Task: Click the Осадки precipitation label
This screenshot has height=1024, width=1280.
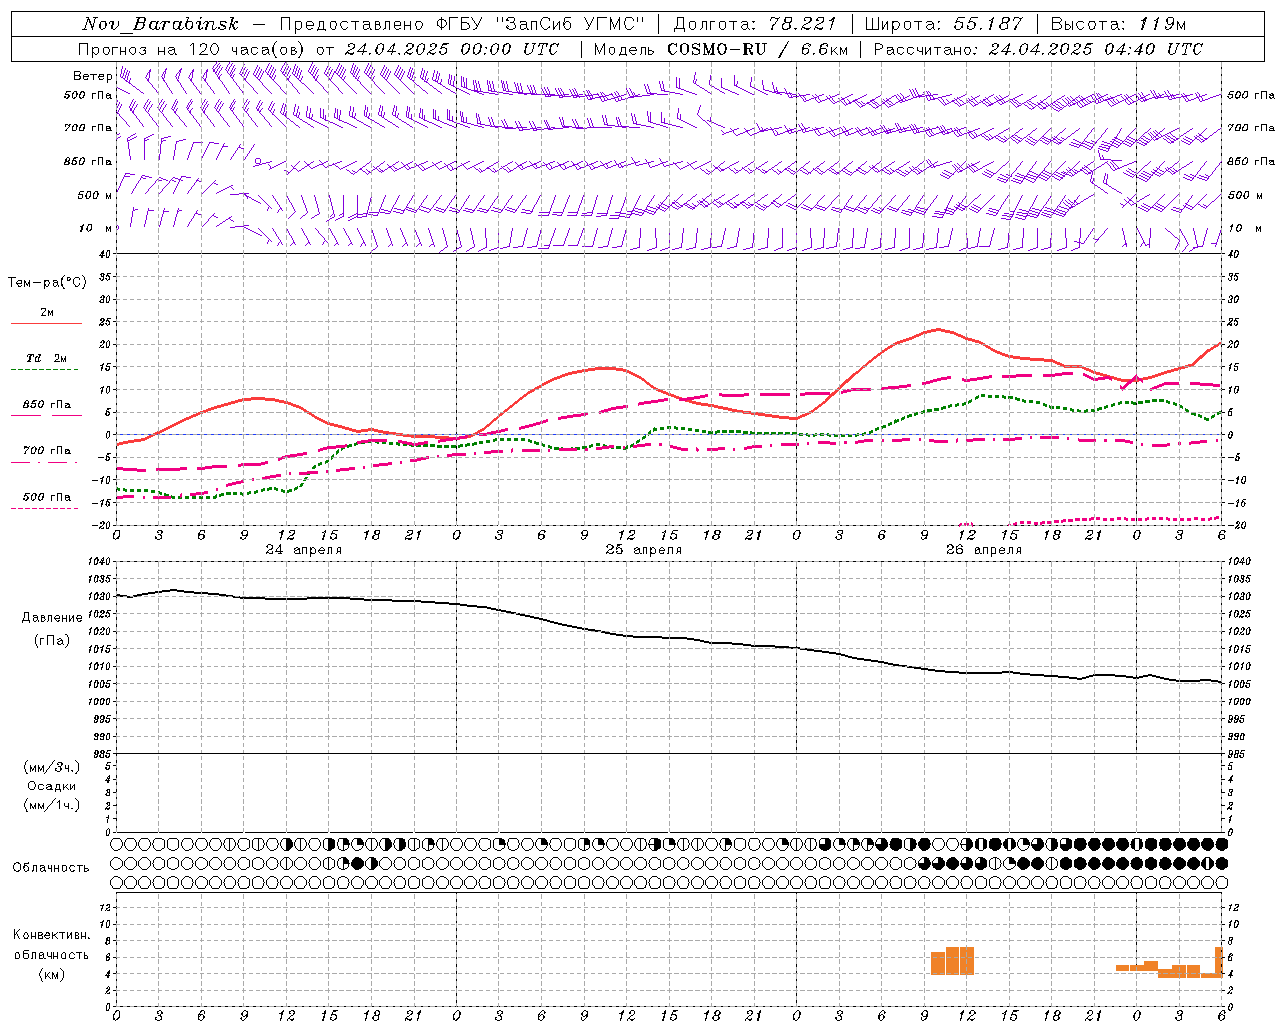Action: pyautogui.click(x=52, y=786)
